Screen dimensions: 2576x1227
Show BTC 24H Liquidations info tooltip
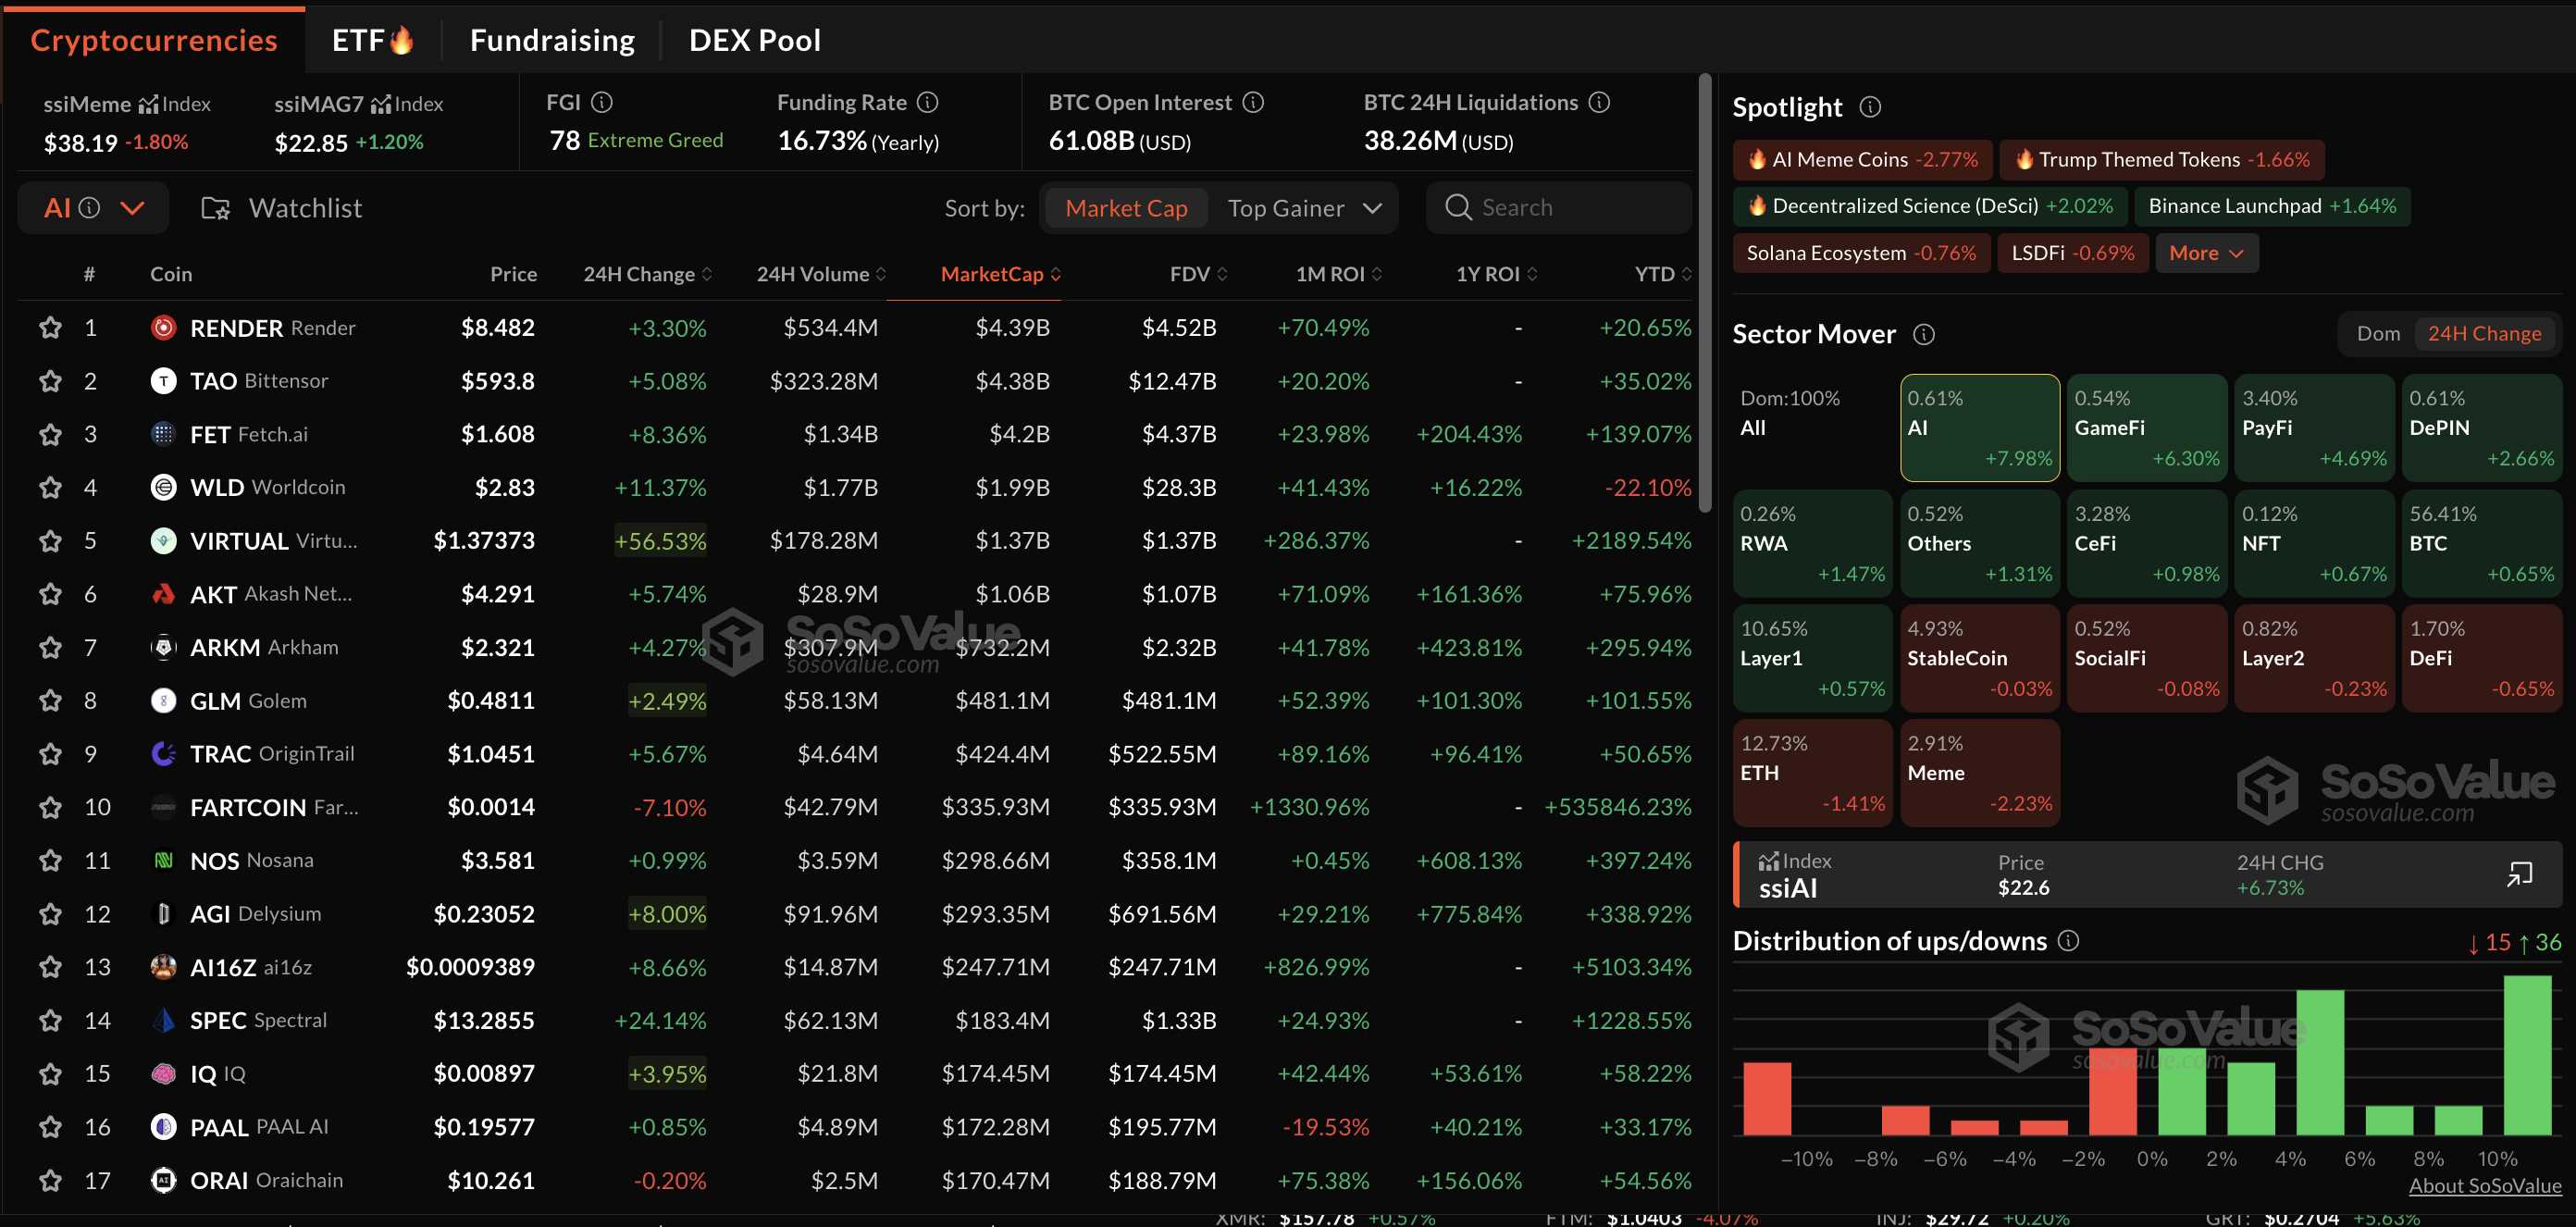pos(1599,102)
